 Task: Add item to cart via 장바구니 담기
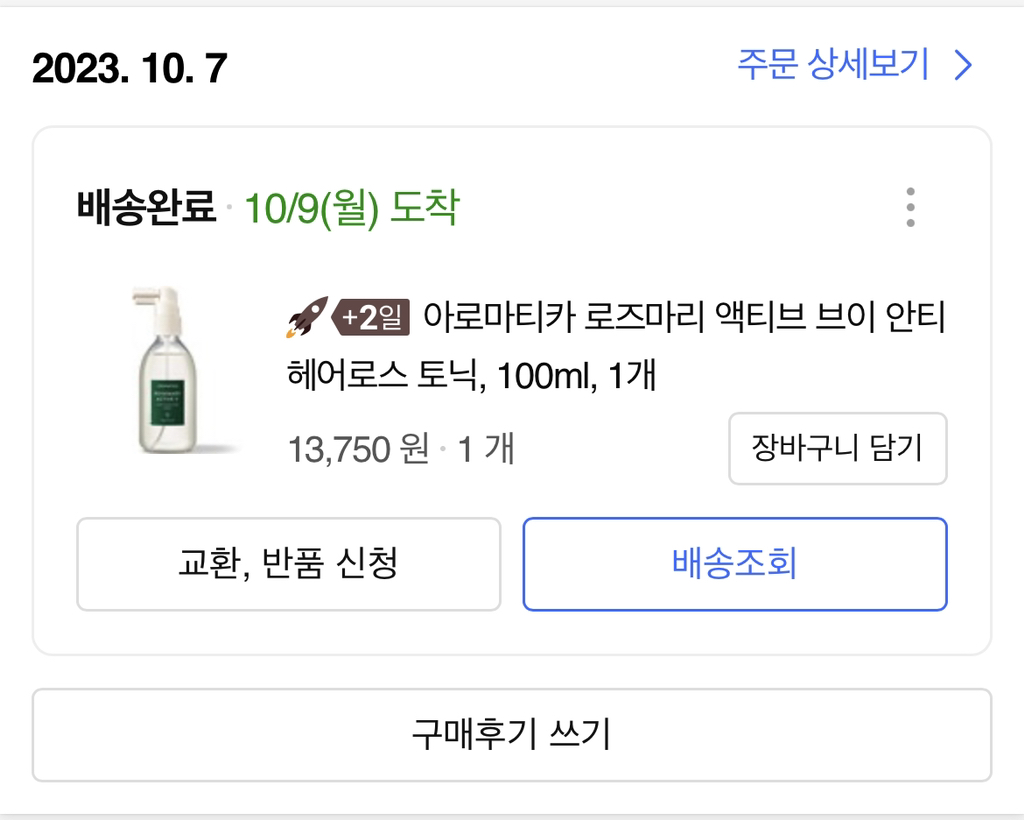click(838, 449)
